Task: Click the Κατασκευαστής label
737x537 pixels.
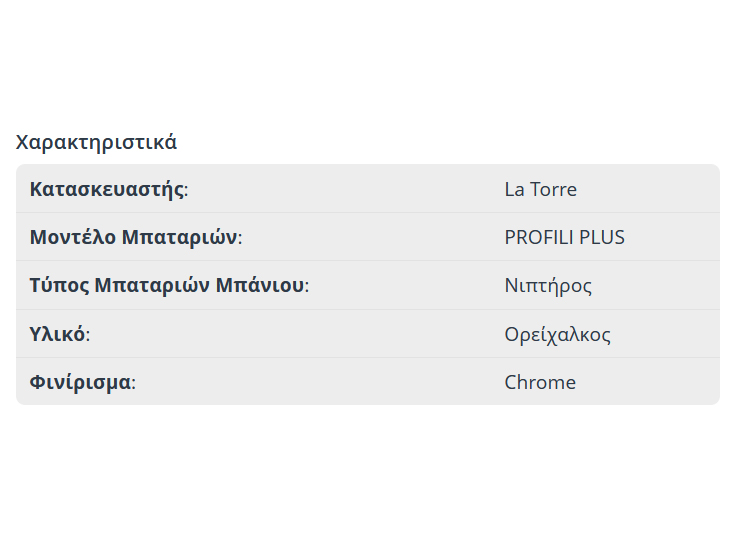Action: 107,189
